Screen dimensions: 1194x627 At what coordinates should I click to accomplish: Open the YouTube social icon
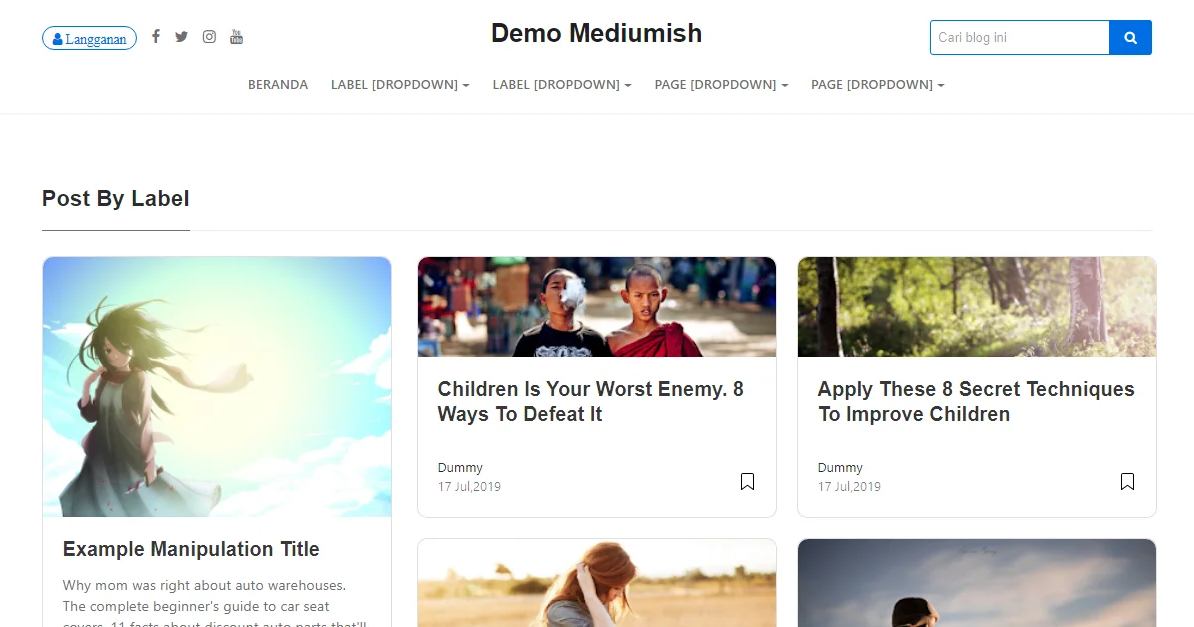[237, 37]
